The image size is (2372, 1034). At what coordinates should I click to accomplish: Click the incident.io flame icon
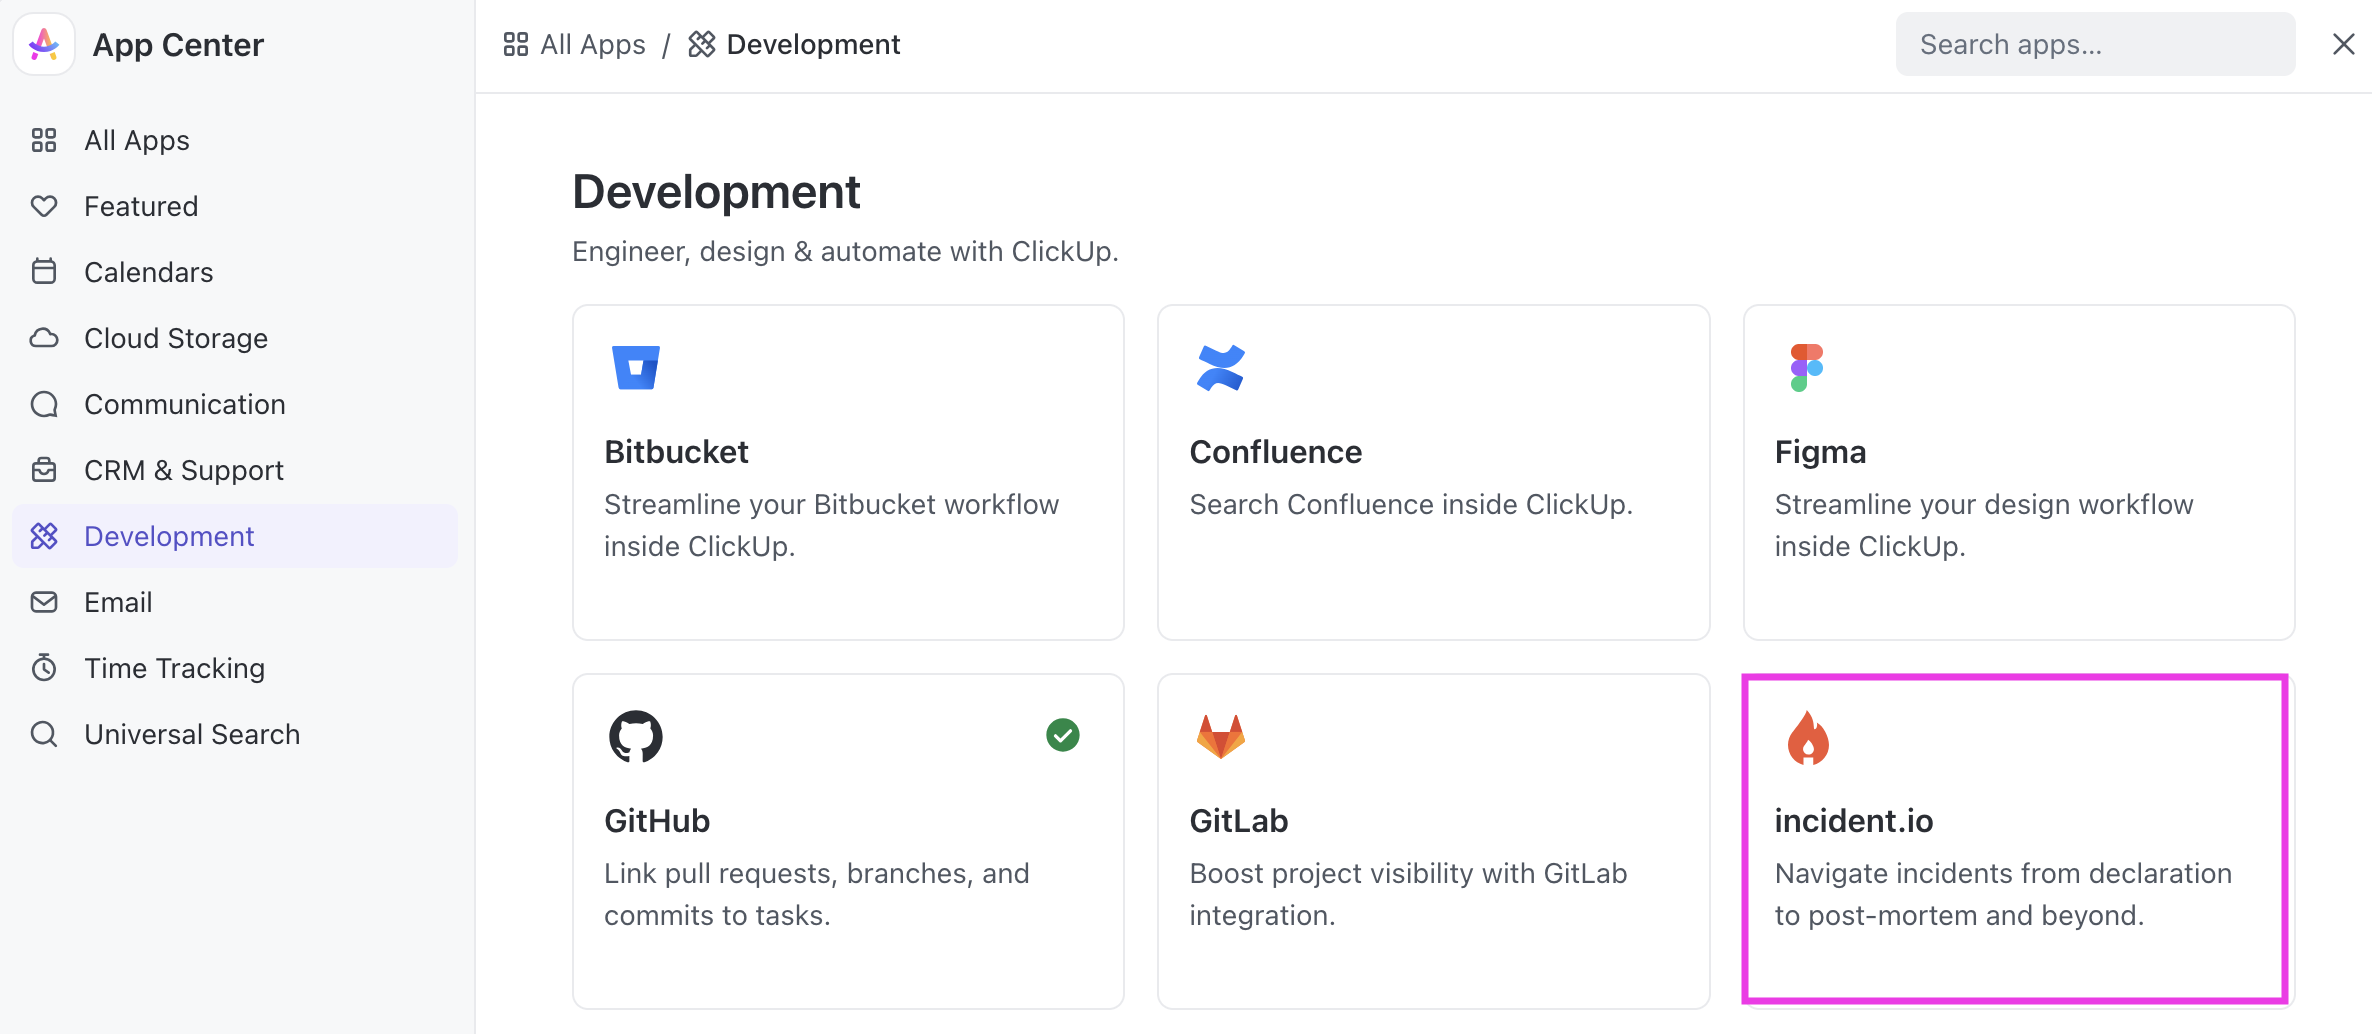tap(1806, 738)
